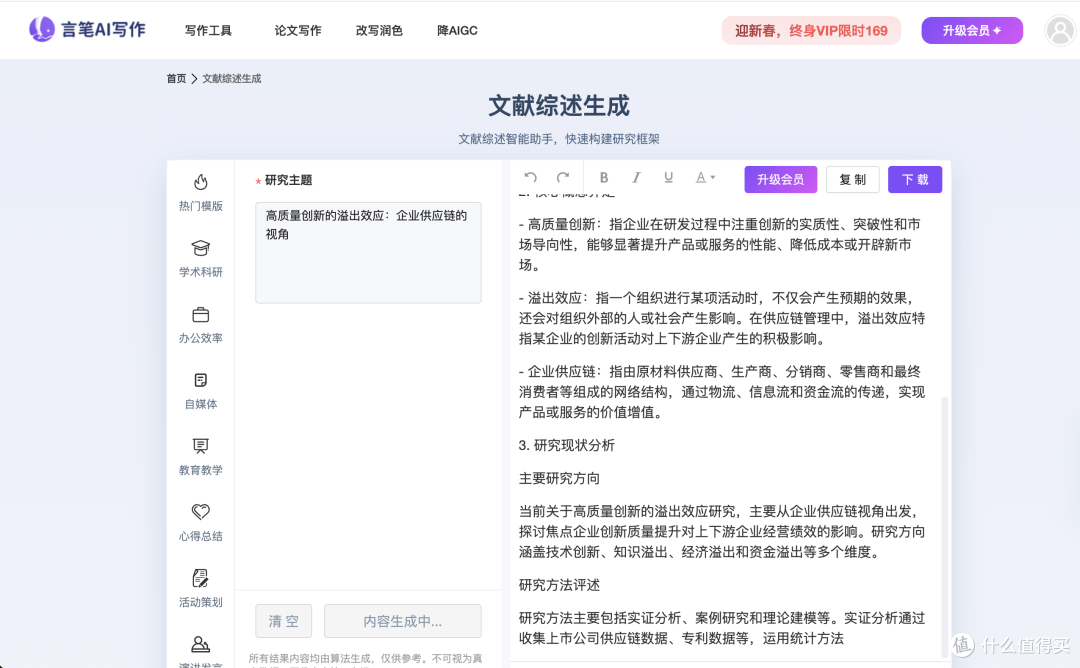Open the 改写润色 menu
The height and width of the screenshot is (668, 1080).
pos(379,30)
